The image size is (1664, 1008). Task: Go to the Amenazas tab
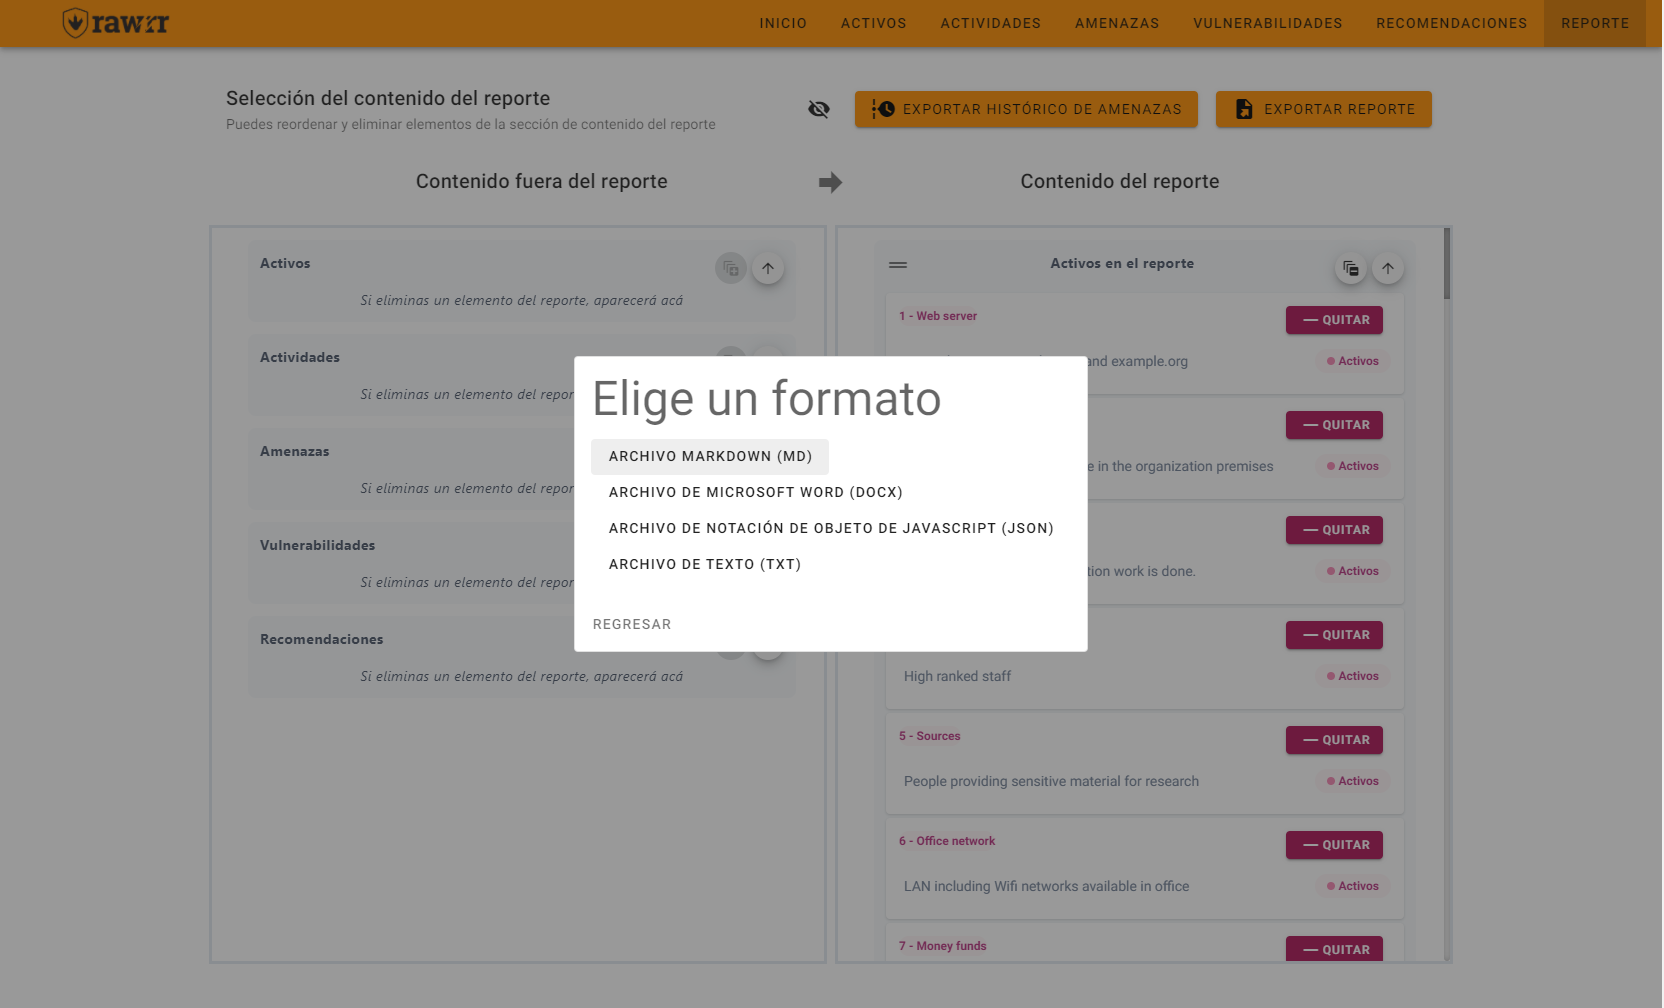pyautogui.click(x=1117, y=23)
